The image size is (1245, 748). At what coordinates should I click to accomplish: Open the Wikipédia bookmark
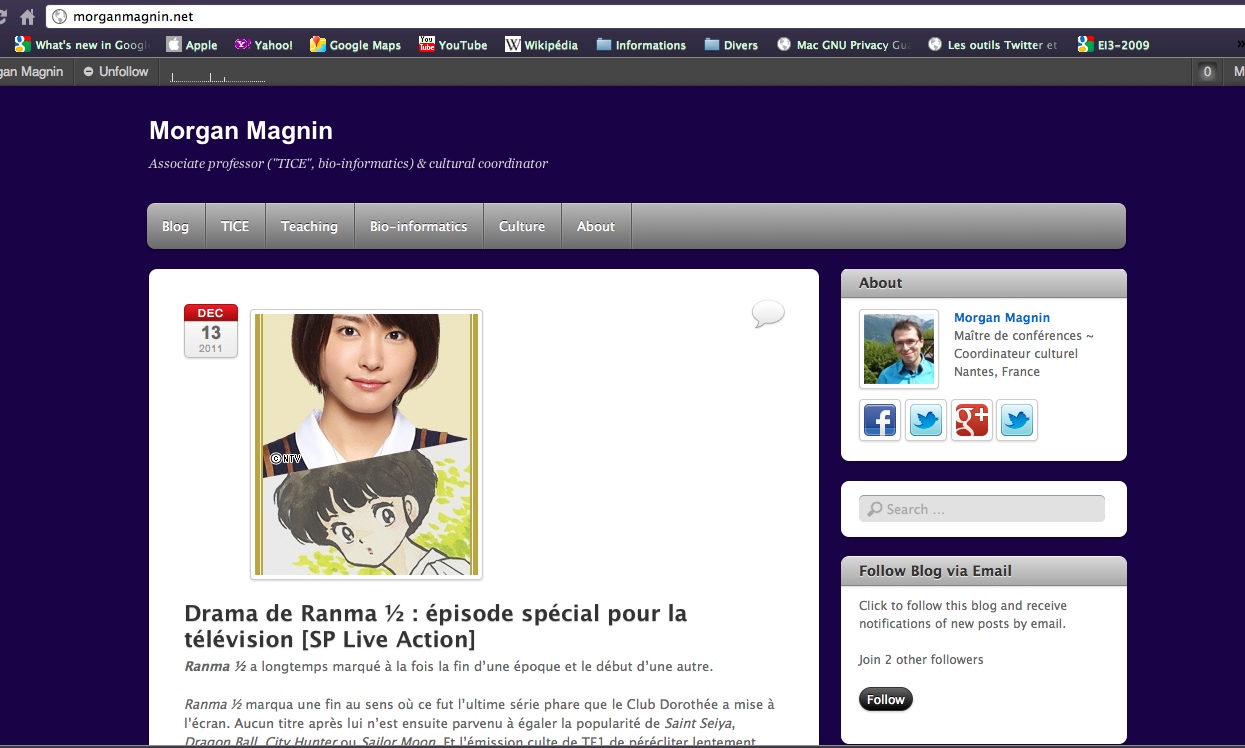pyautogui.click(x=541, y=45)
